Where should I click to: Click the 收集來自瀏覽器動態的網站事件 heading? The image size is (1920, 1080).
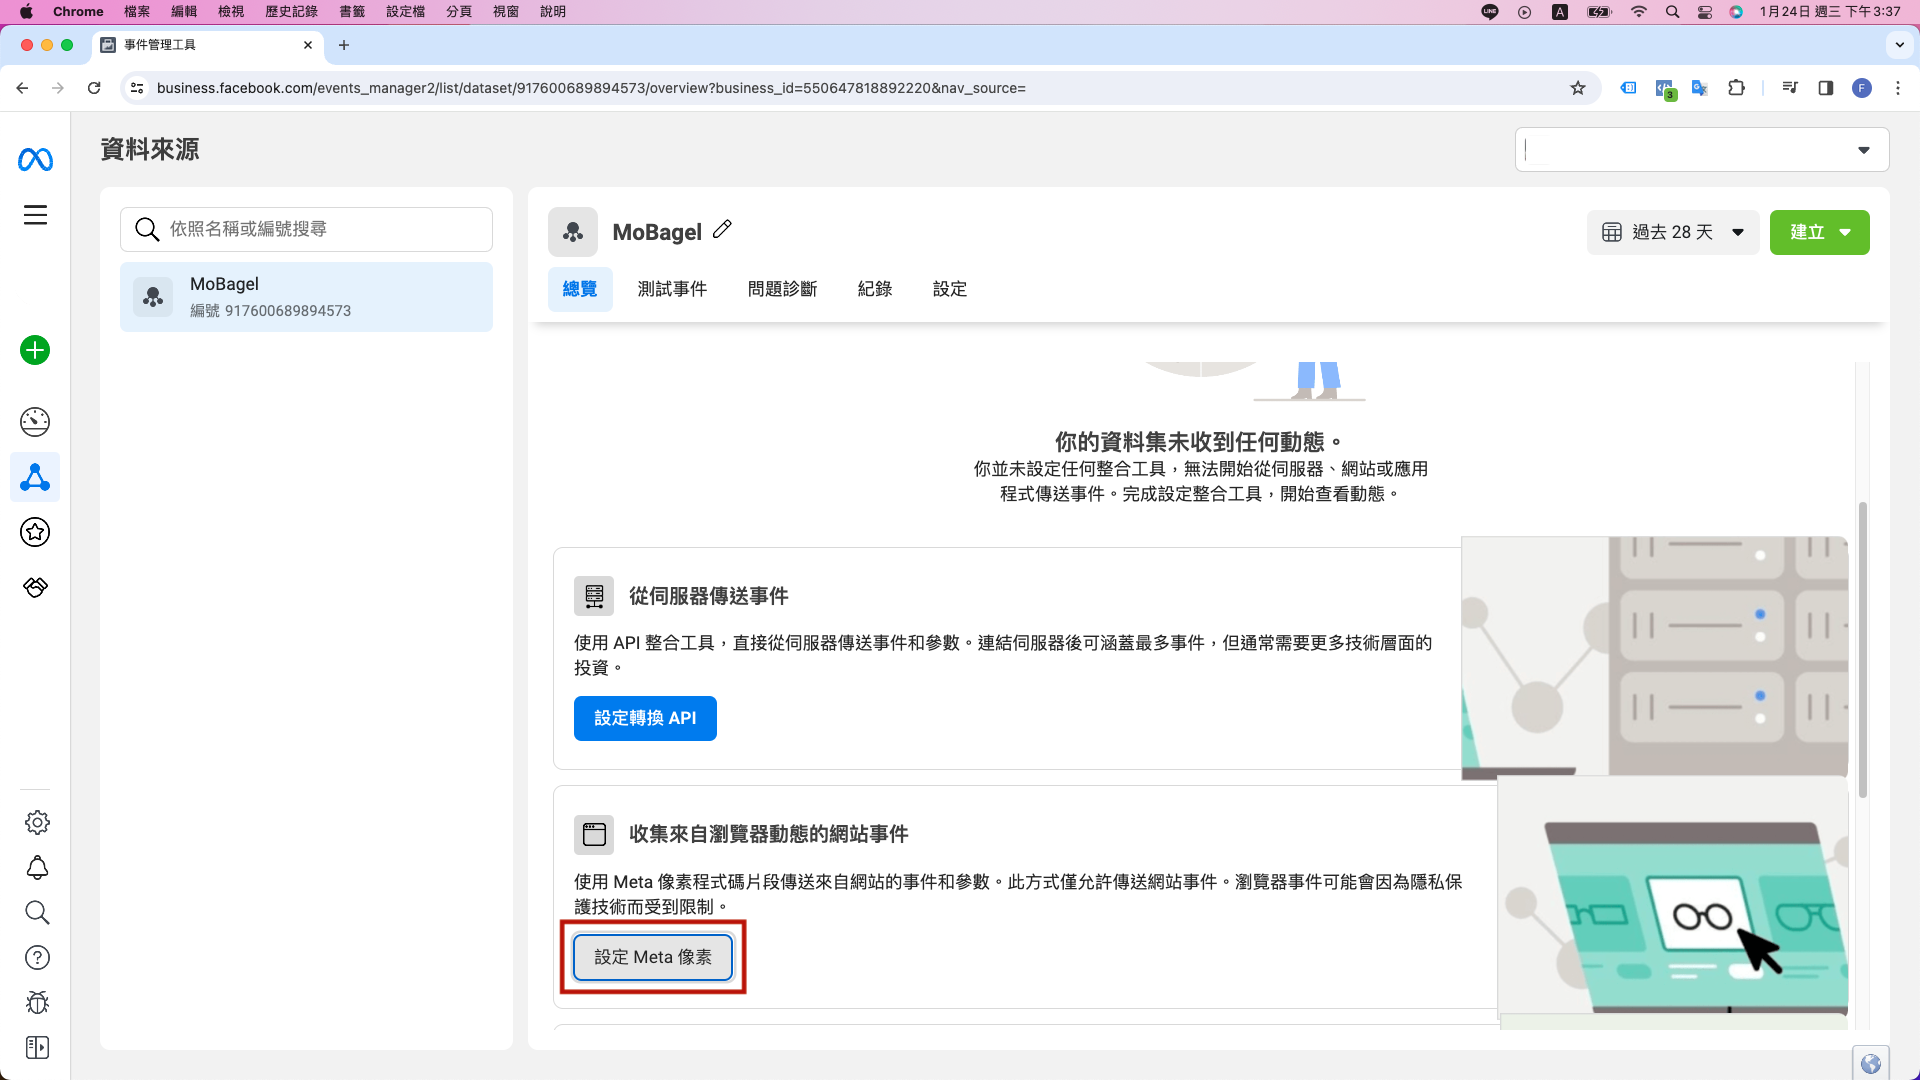click(768, 834)
